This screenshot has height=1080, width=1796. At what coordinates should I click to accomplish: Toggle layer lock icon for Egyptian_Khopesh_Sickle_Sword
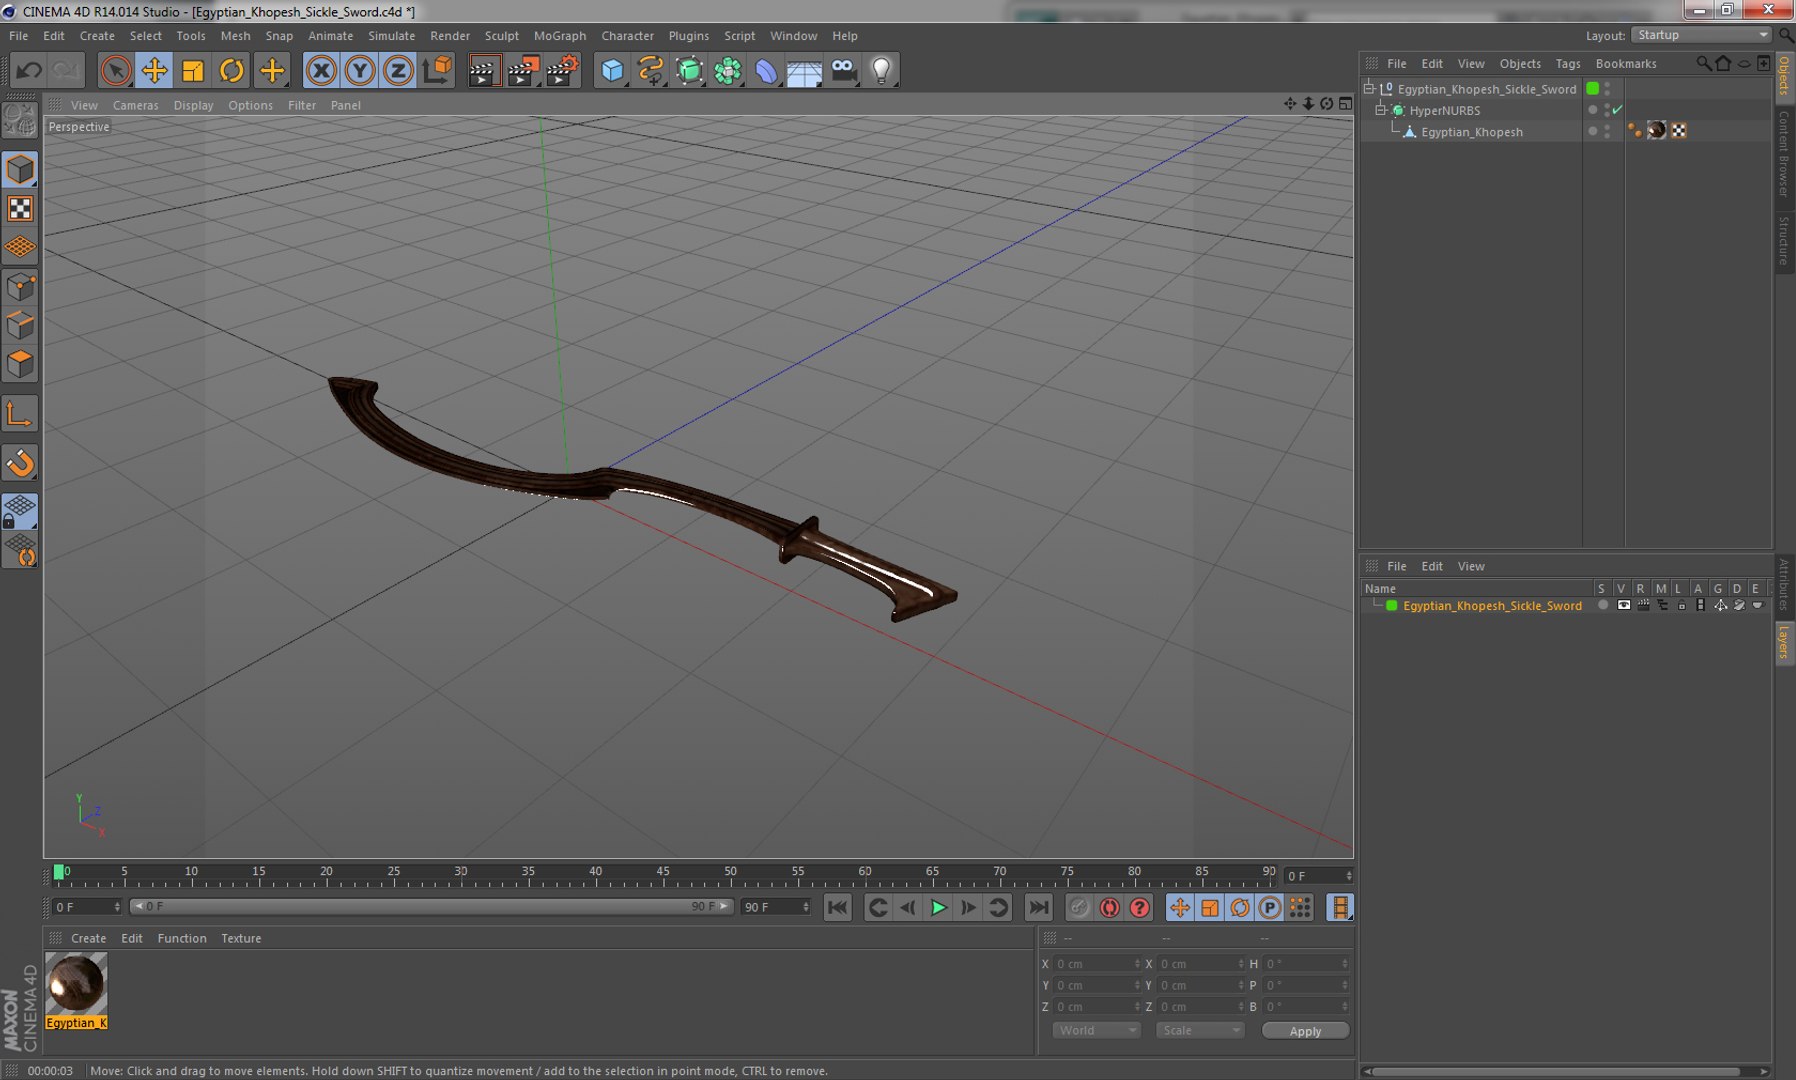coord(1681,605)
